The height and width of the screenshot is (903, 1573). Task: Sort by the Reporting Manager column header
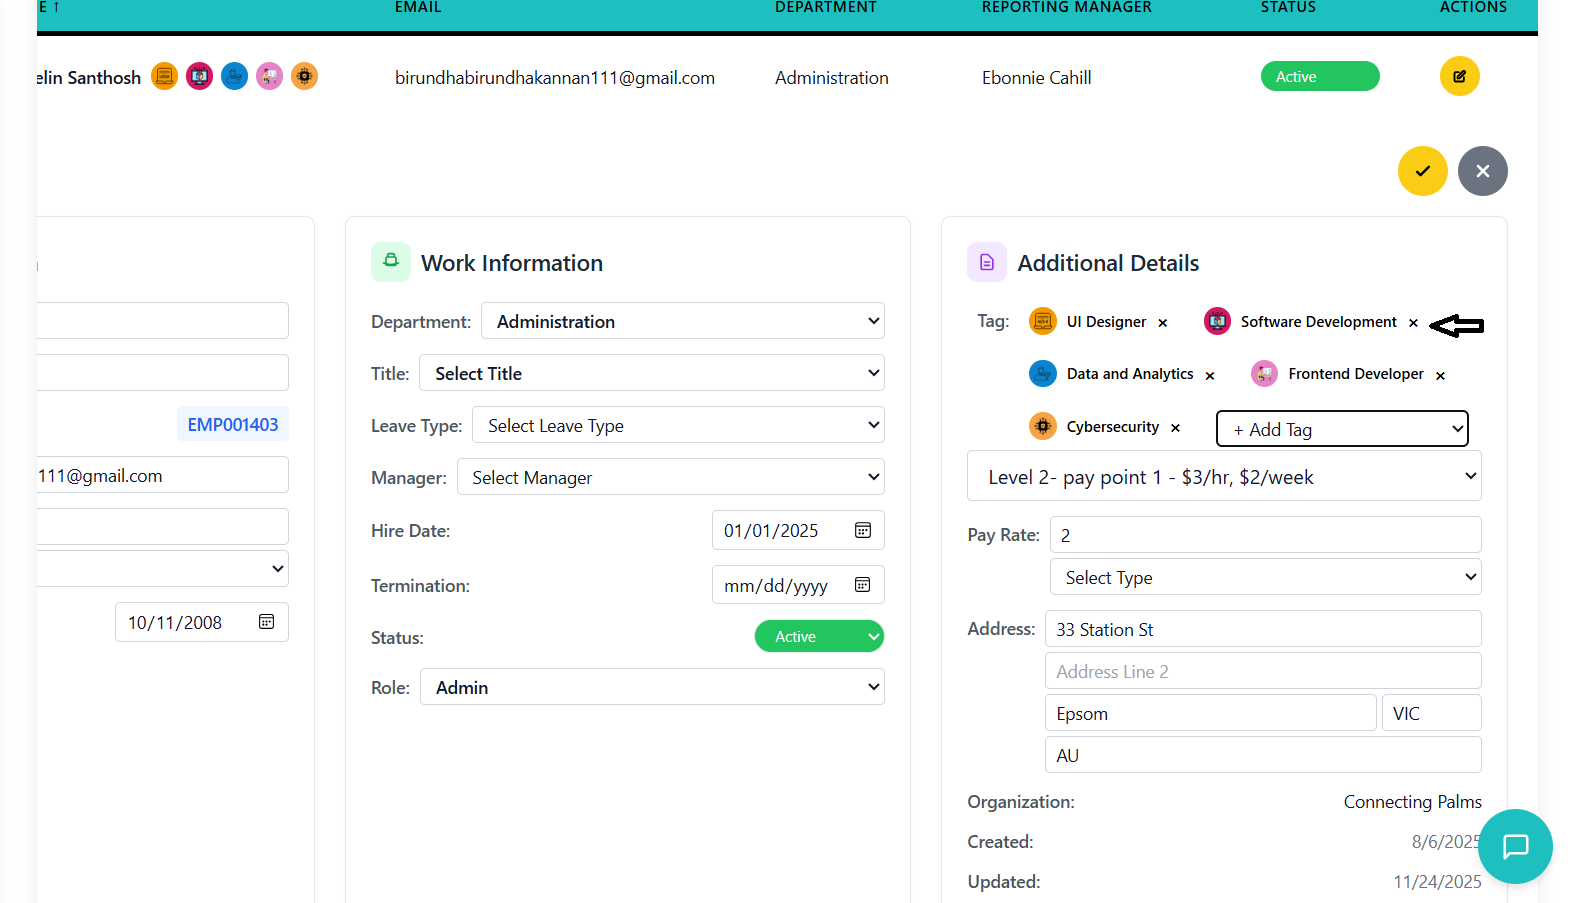point(1066,8)
